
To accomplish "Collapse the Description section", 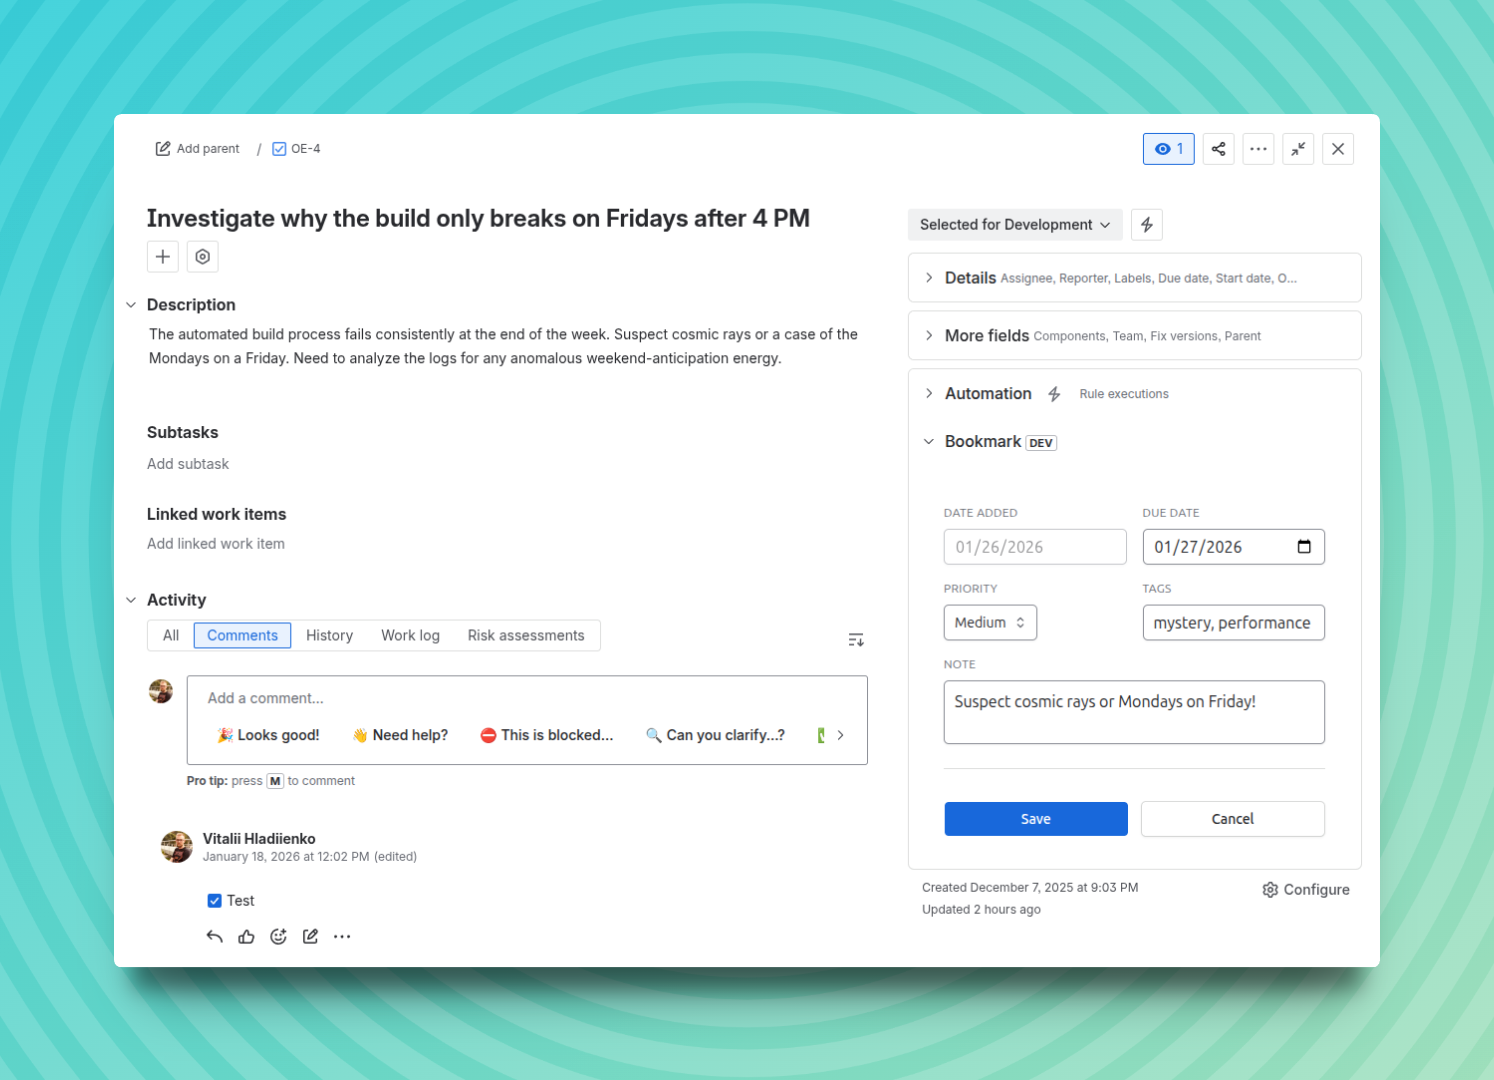I will [131, 304].
